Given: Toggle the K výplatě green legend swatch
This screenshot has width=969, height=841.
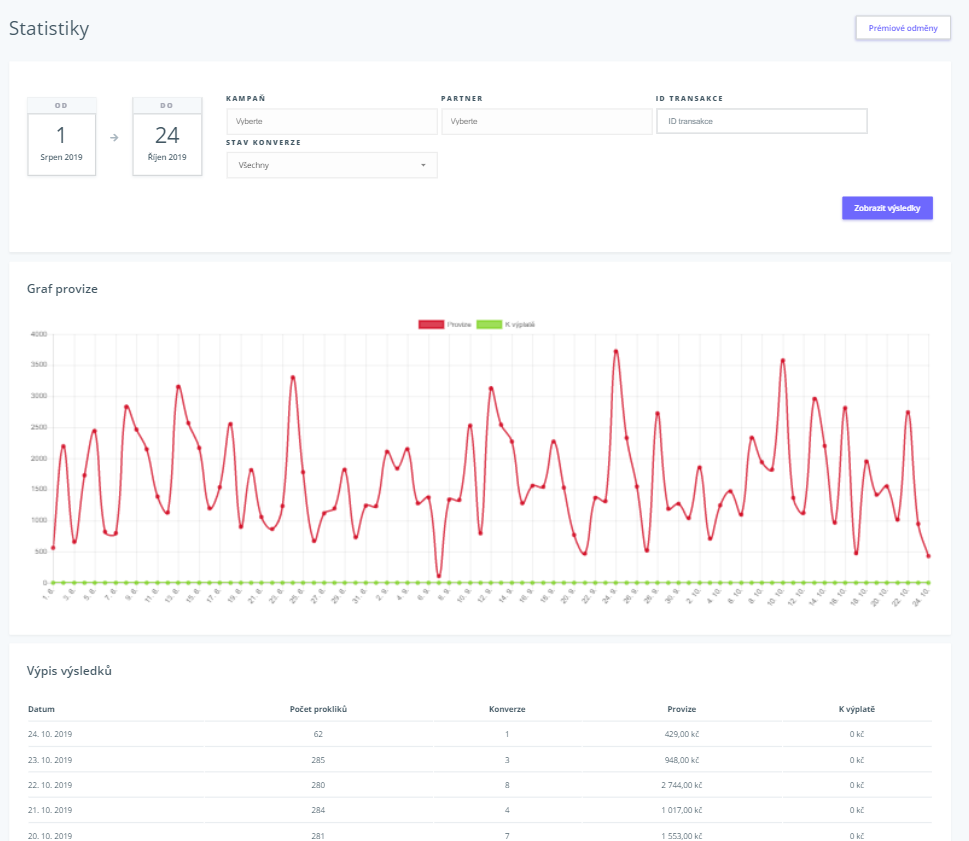Looking at the screenshot, I should (489, 325).
